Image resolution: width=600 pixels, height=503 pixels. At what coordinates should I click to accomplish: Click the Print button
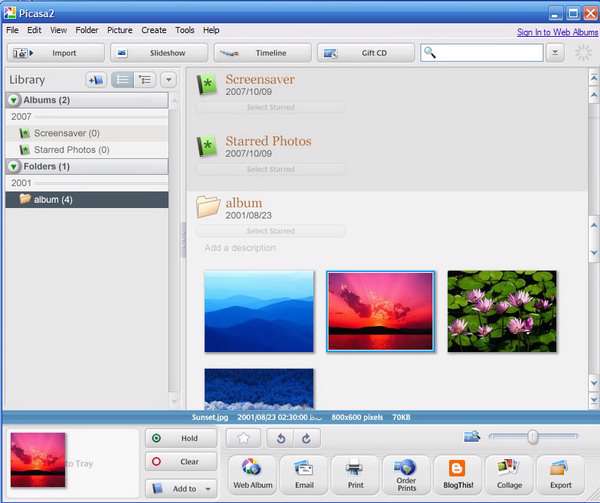pyautogui.click(x=355, y=475)
